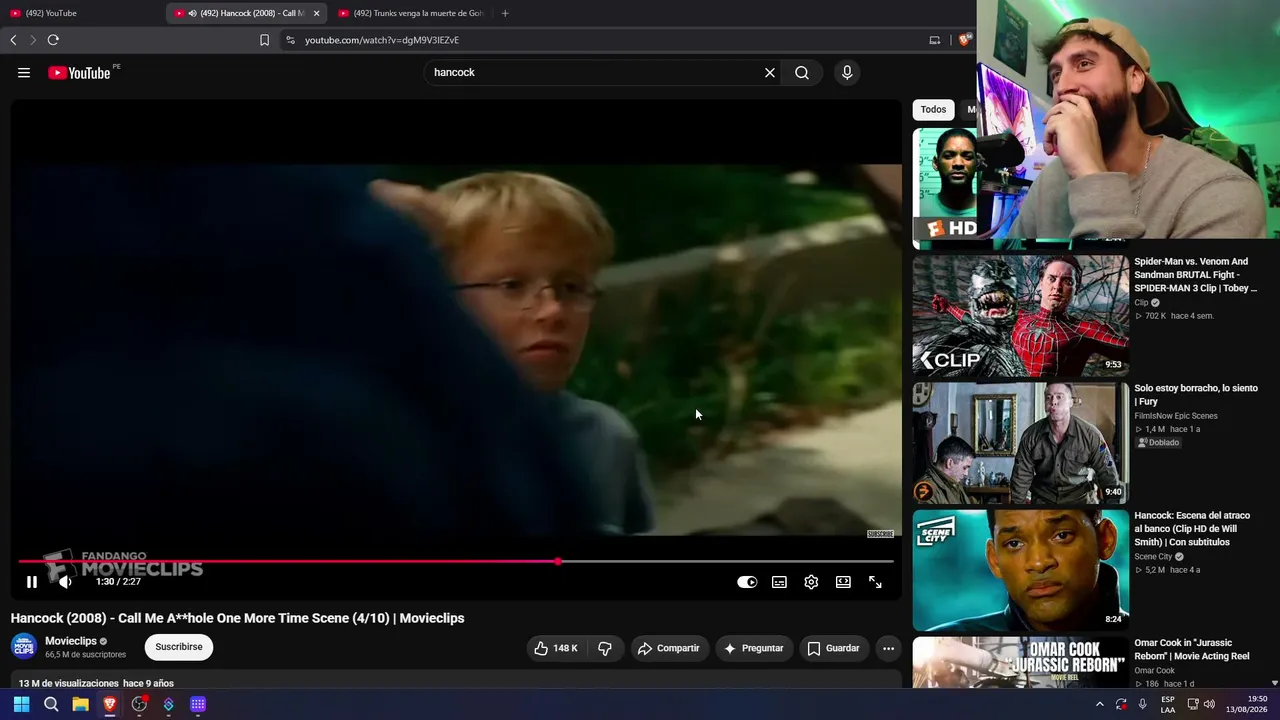Open the Omar Cook Jurassic Reborn thumbnail
The image size is (1280, 720).
click(x=1020, y=662)
